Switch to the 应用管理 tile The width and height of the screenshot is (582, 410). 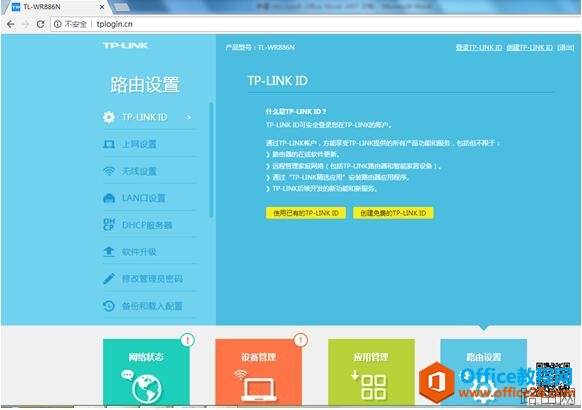371,372
